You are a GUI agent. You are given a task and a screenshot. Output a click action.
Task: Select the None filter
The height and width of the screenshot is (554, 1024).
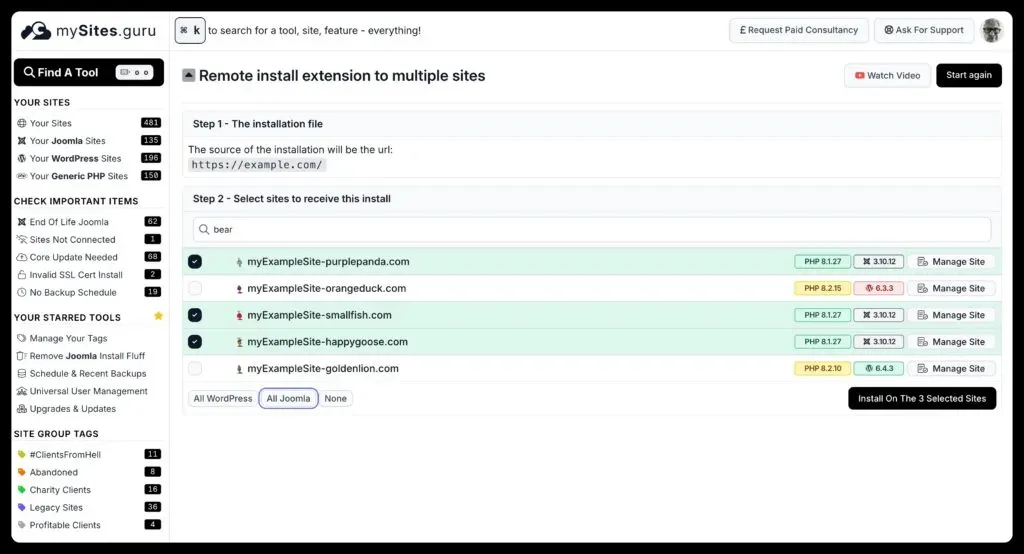coord(336,399)
